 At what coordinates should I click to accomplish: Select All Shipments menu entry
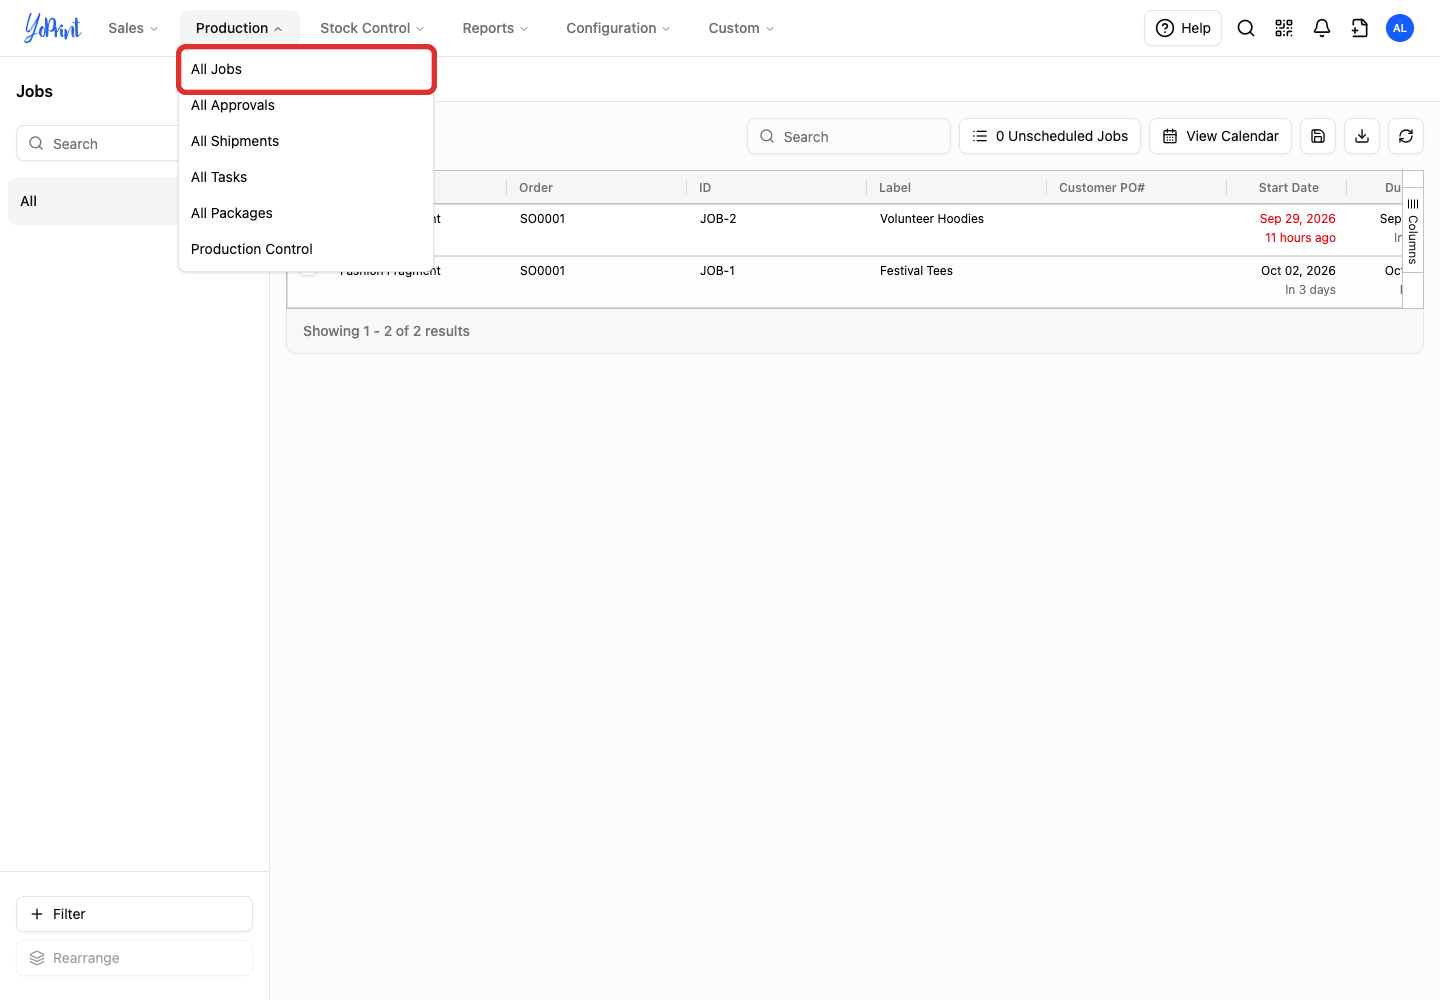coord(306,141)
